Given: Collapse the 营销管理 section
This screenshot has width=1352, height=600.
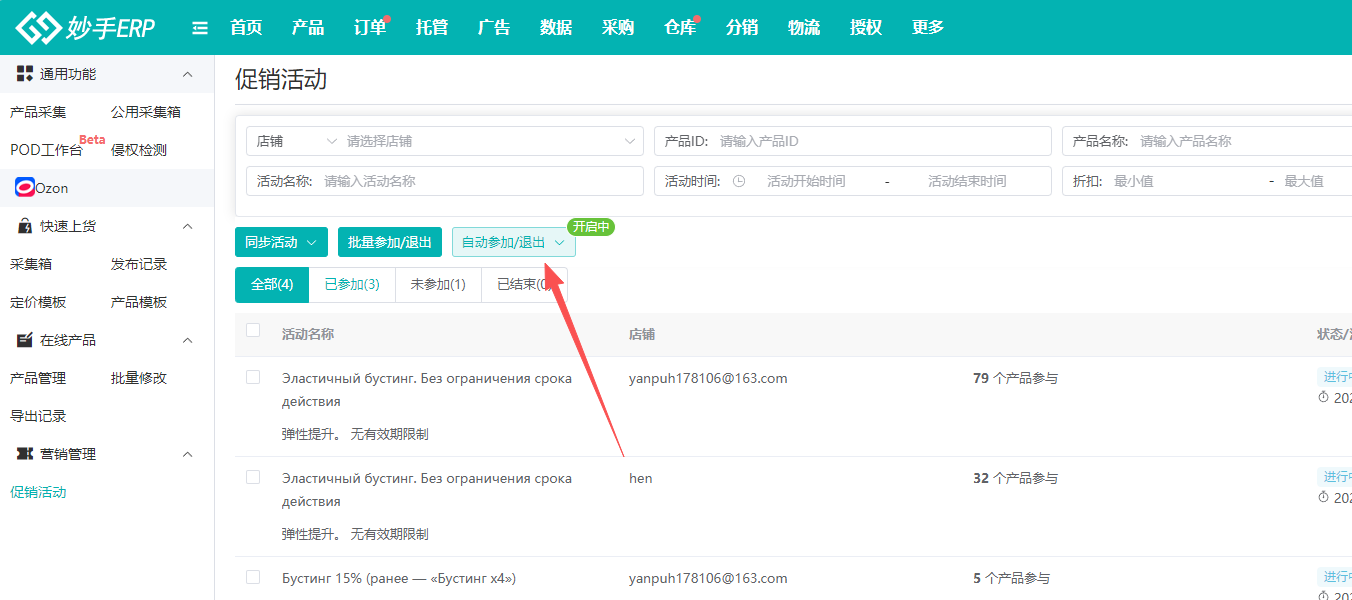Looking at the screenshot, I should point(187,454).
